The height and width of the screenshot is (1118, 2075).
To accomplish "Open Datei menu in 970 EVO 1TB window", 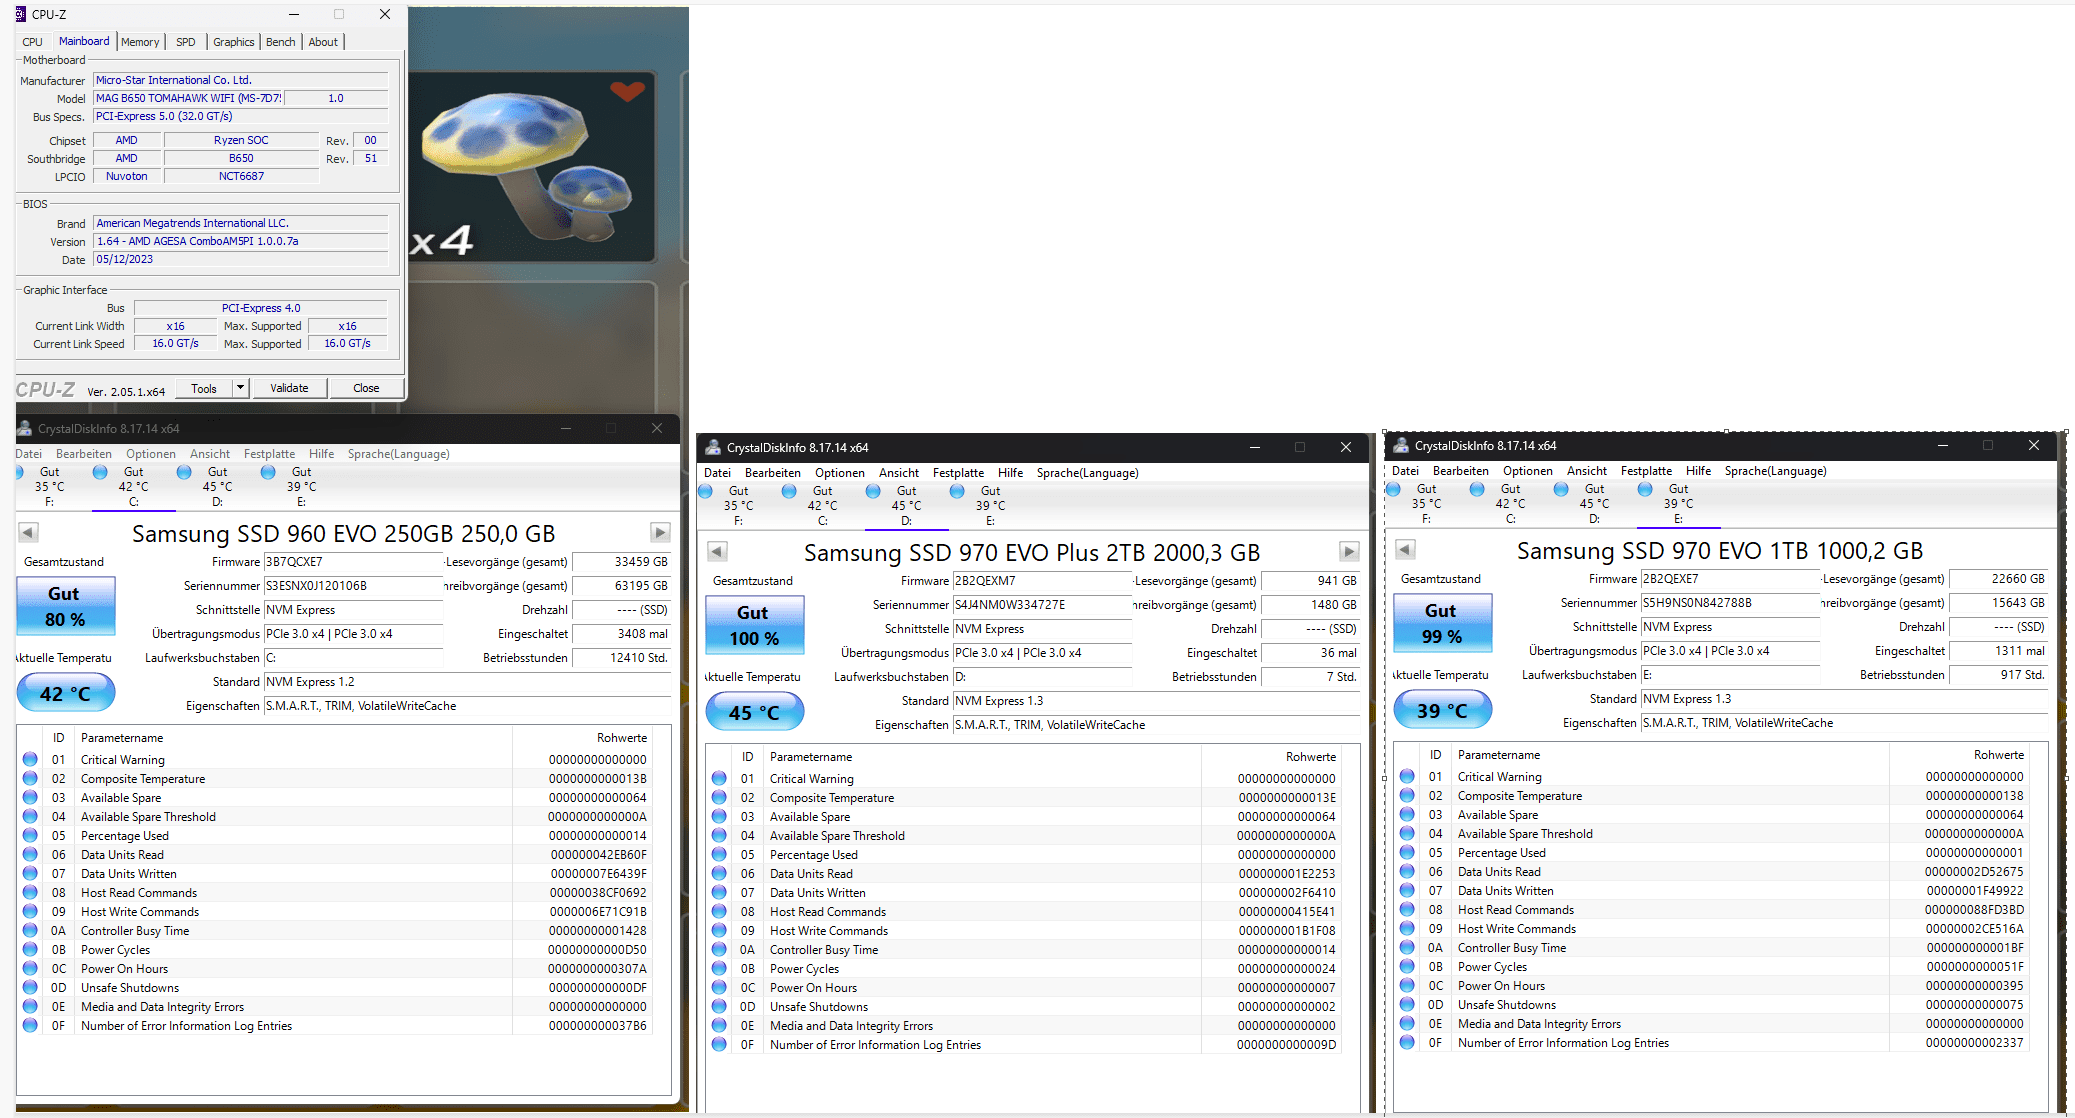I will (1405, 471).
